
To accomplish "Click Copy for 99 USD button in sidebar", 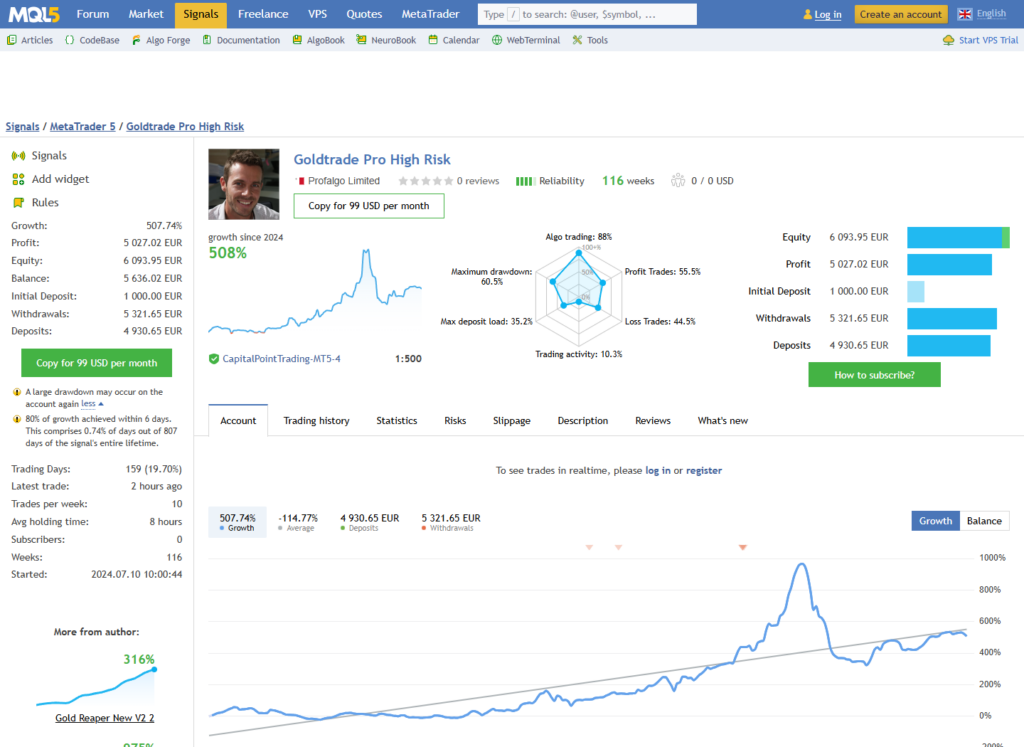I will [x=97, y=363].
